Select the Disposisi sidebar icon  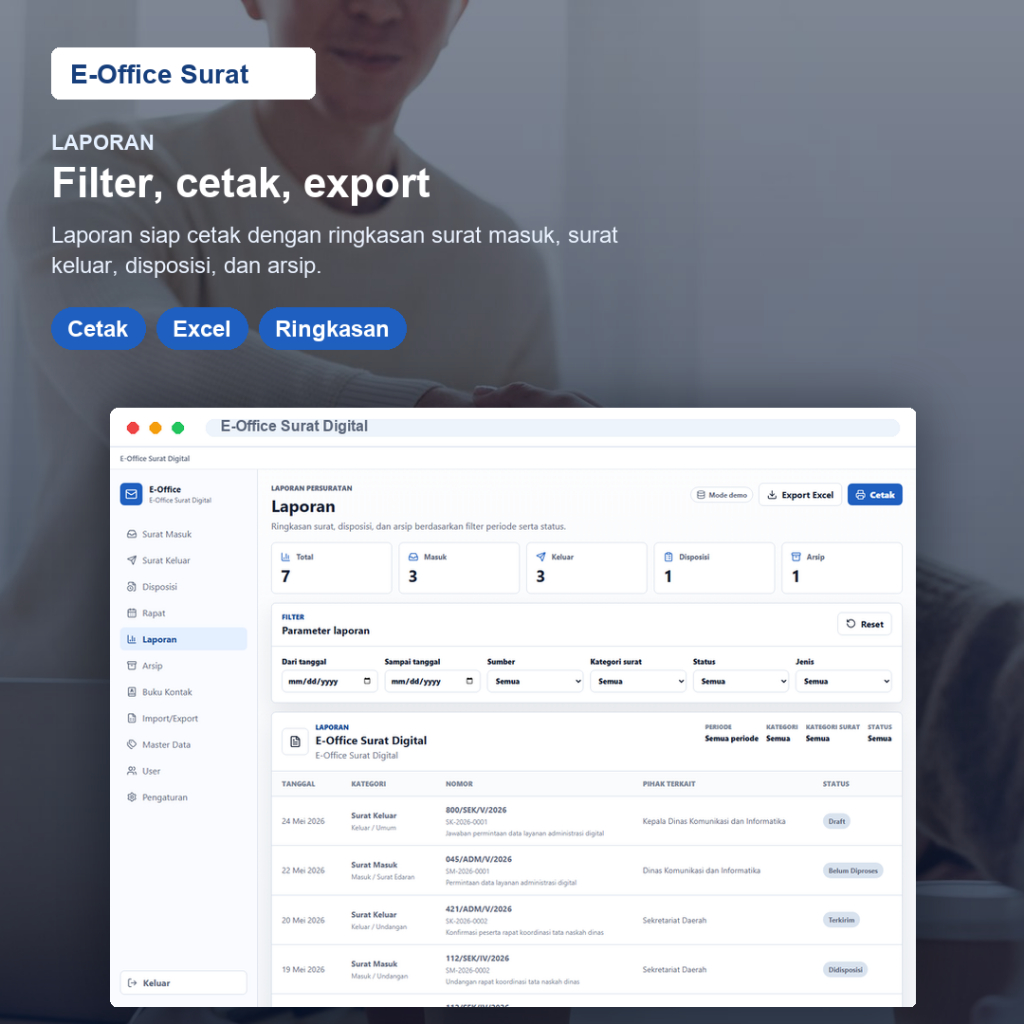pyautogui.click(x=131, y=586)
